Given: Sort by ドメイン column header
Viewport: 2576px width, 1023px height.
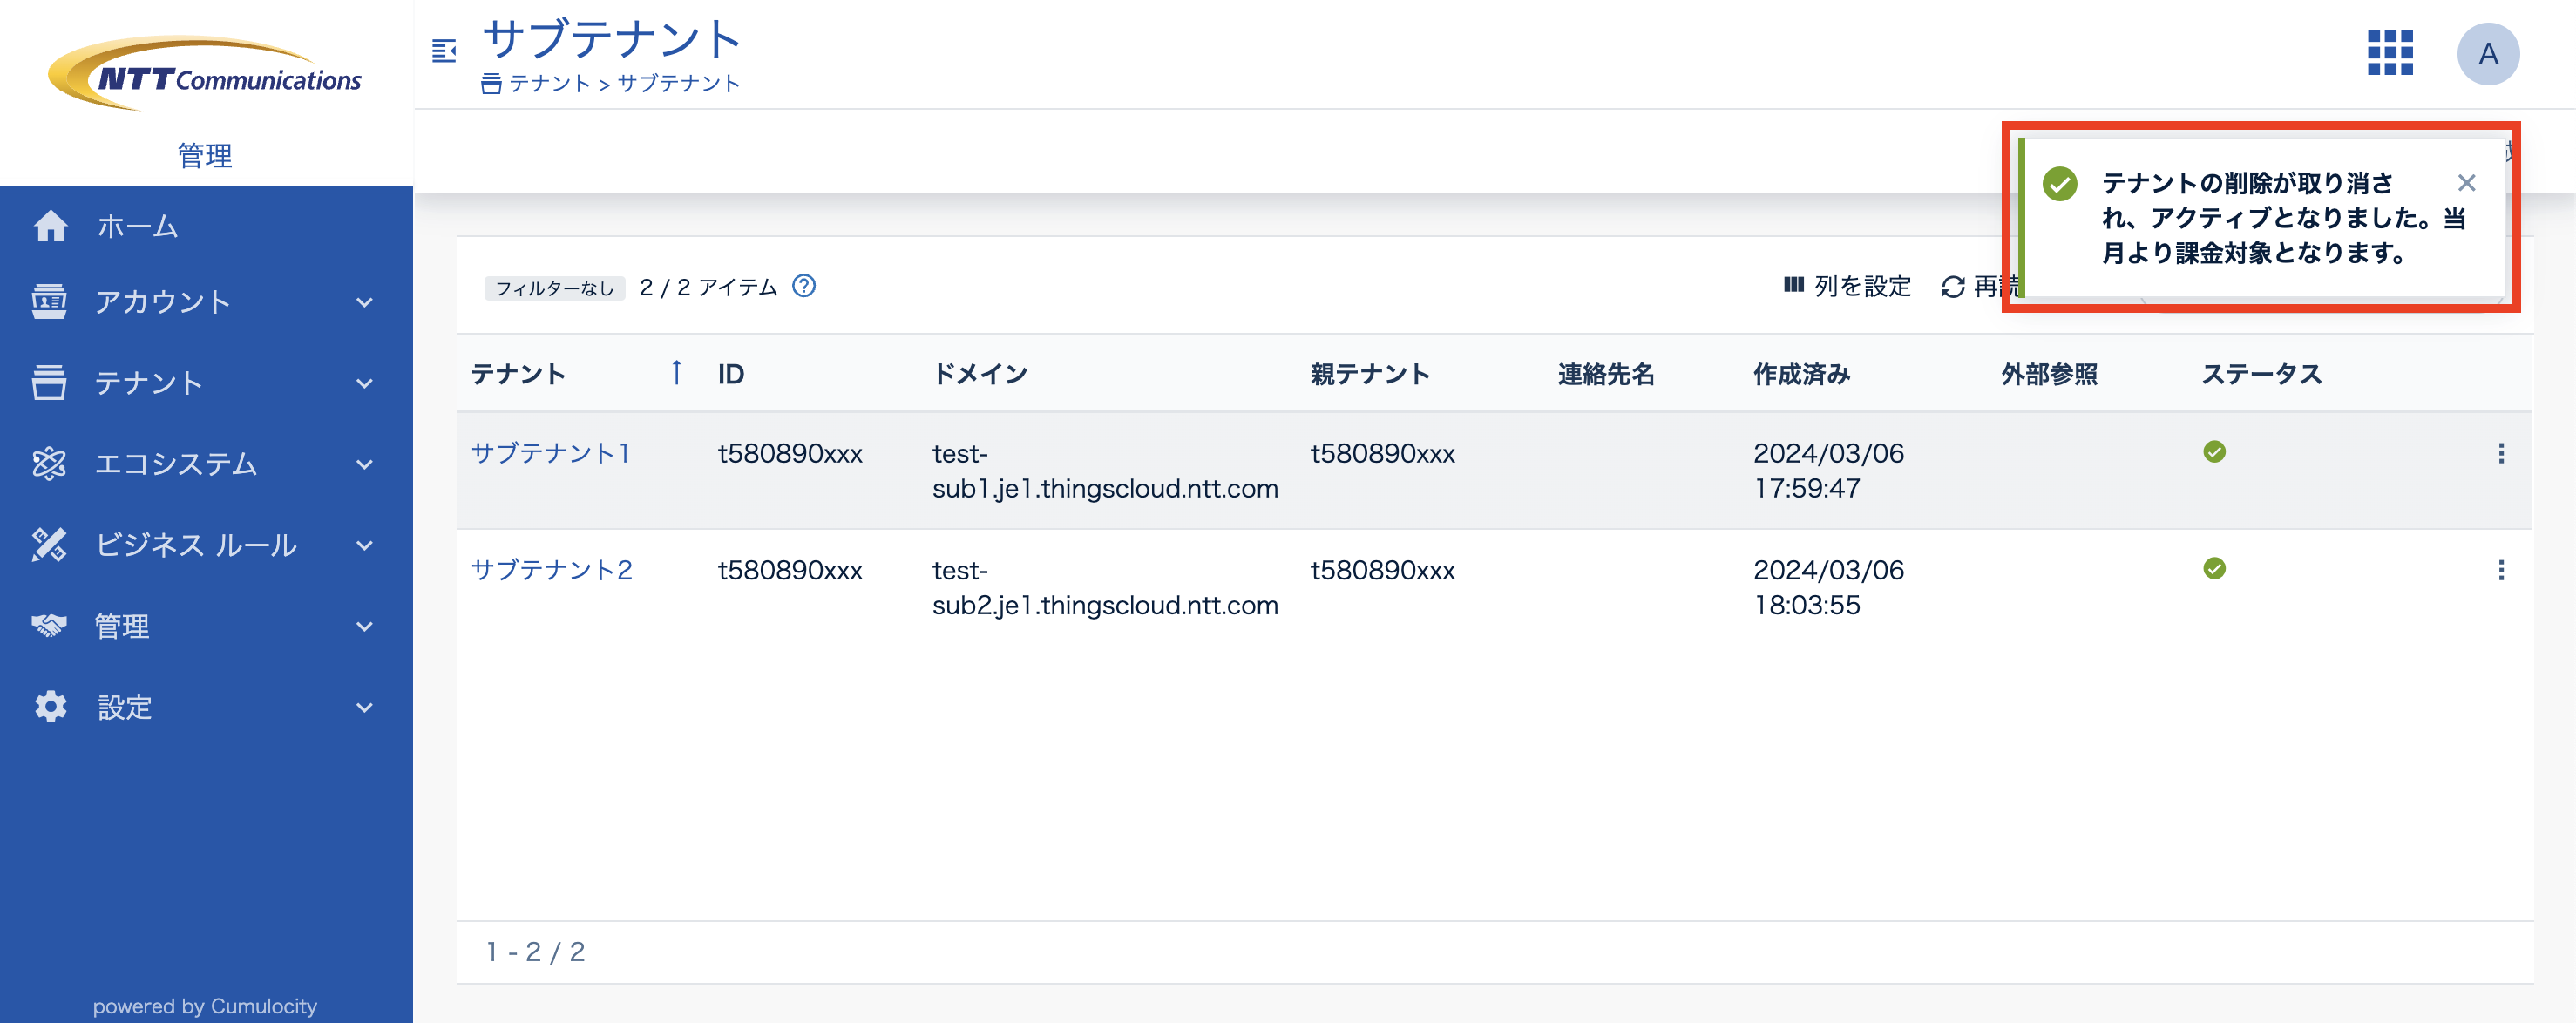Looking at the screenshot, I should tap(980, 374).
